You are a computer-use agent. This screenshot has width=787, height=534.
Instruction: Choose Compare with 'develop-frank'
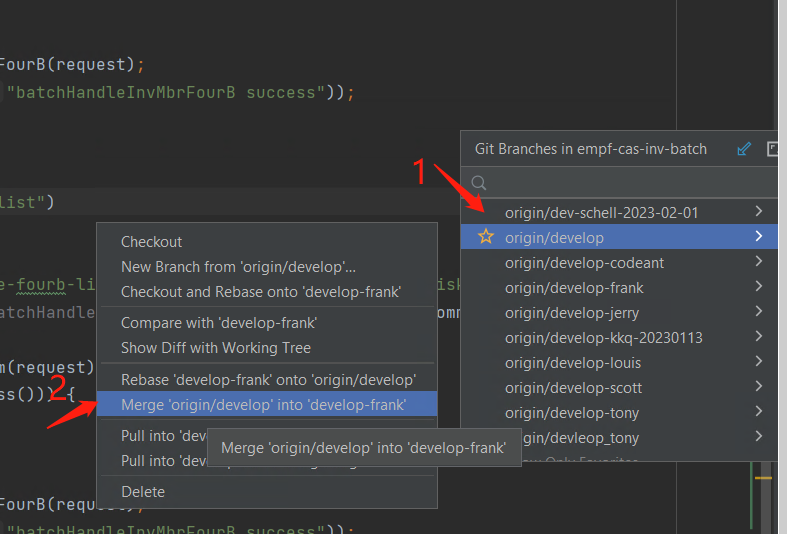click(x=267, y=323)
